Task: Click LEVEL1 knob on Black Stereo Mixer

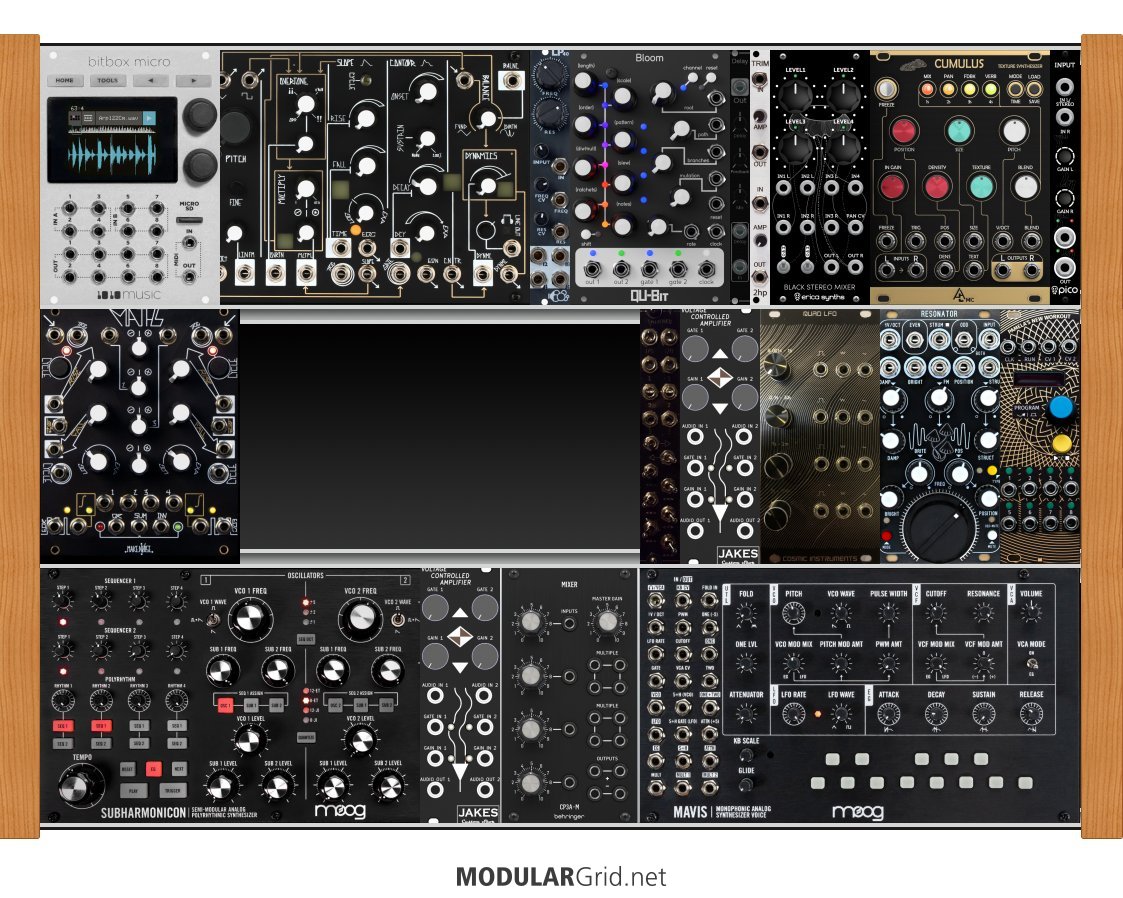Action: coord(796,95)
